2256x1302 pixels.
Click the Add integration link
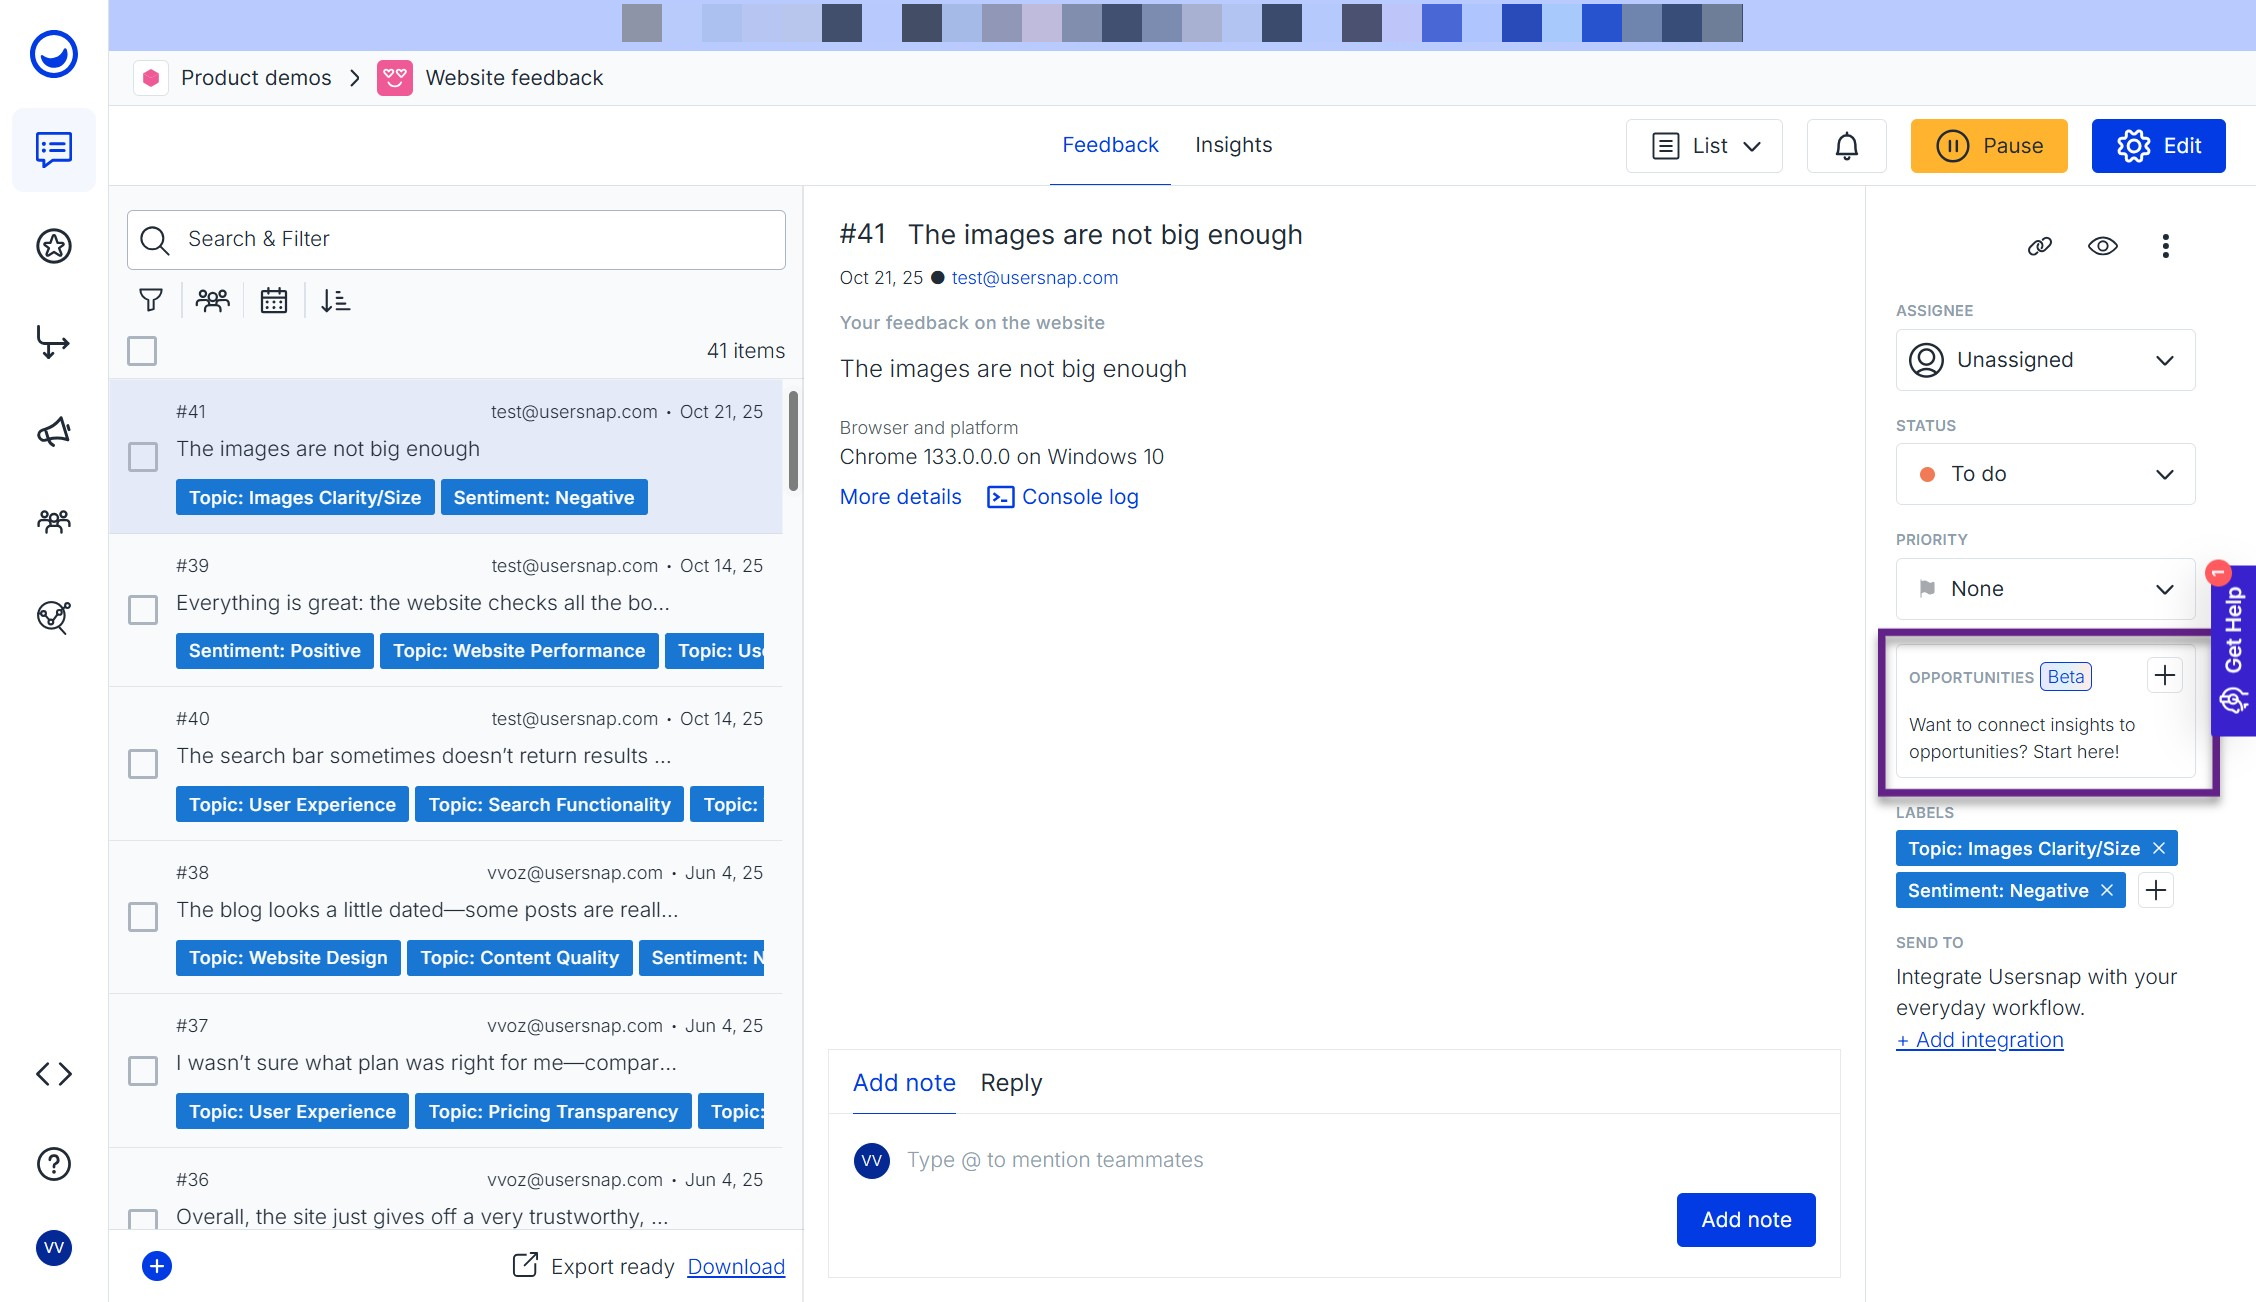pos(1980,1040)
